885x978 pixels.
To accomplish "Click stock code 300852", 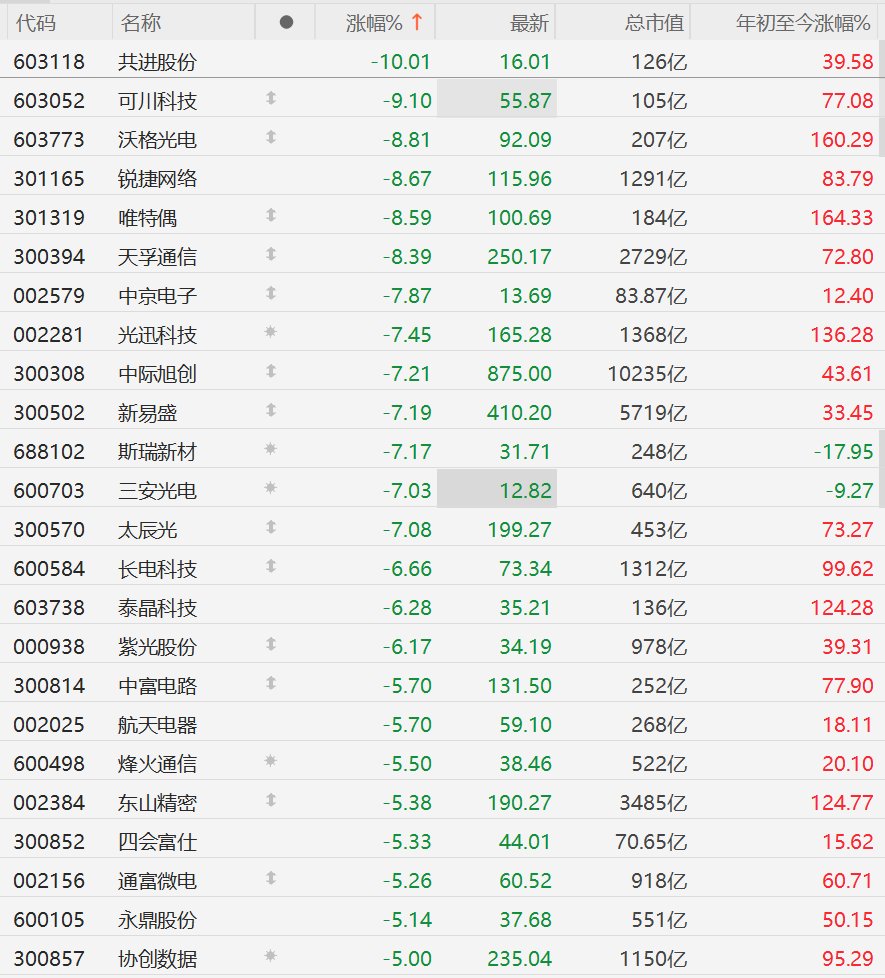I will click(x=49, y=842).
